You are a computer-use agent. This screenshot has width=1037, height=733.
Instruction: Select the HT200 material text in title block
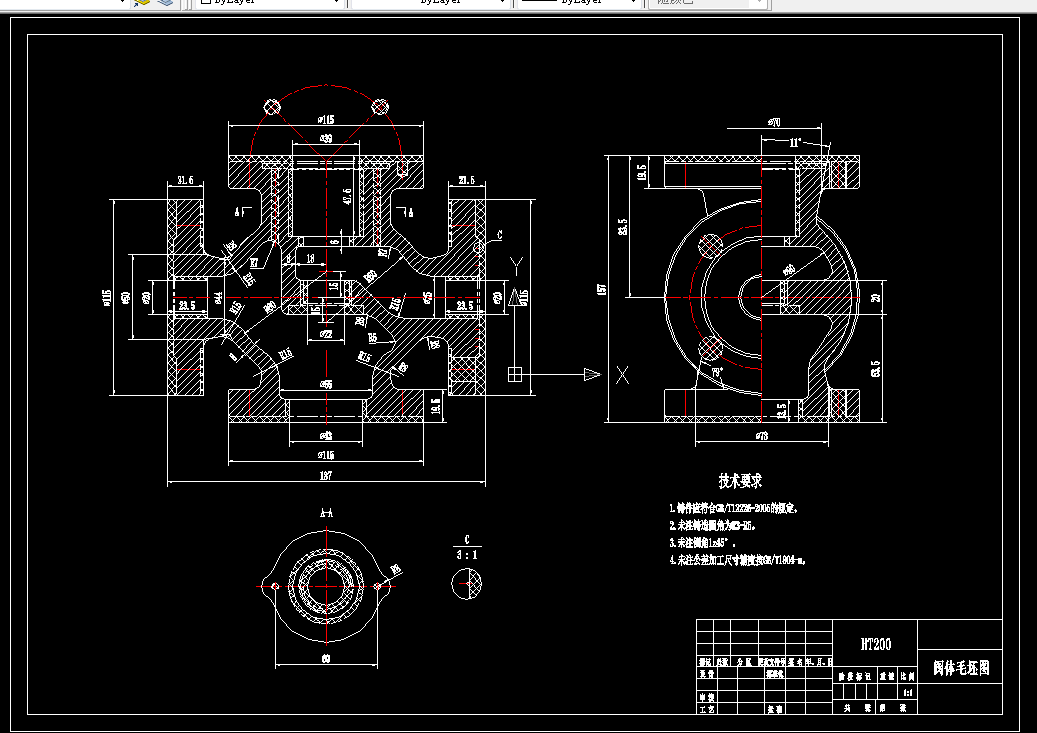(x=876, y=644)
